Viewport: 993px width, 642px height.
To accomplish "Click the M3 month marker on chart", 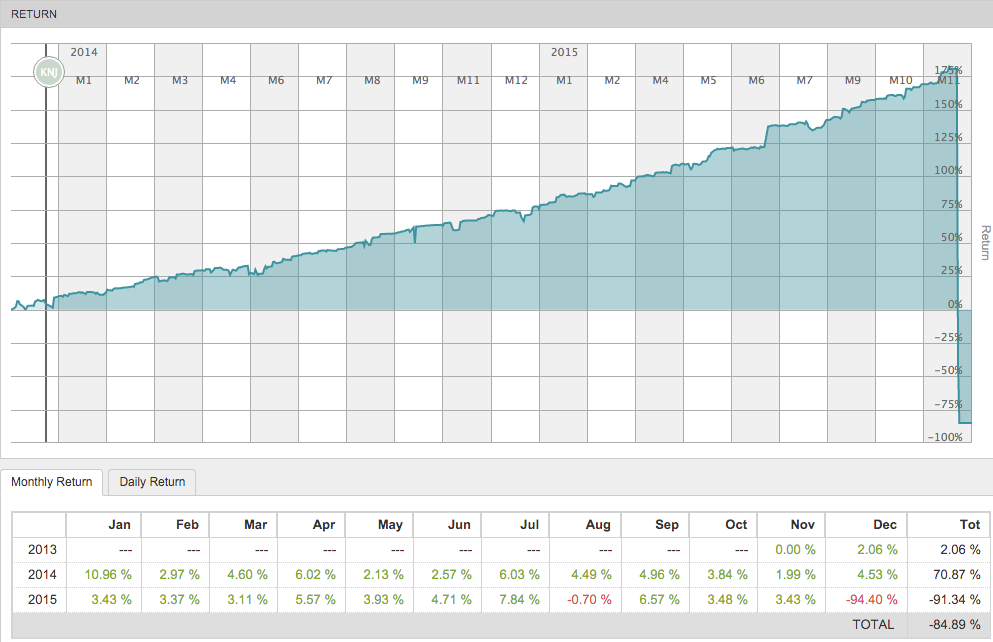I will point(180,80).
